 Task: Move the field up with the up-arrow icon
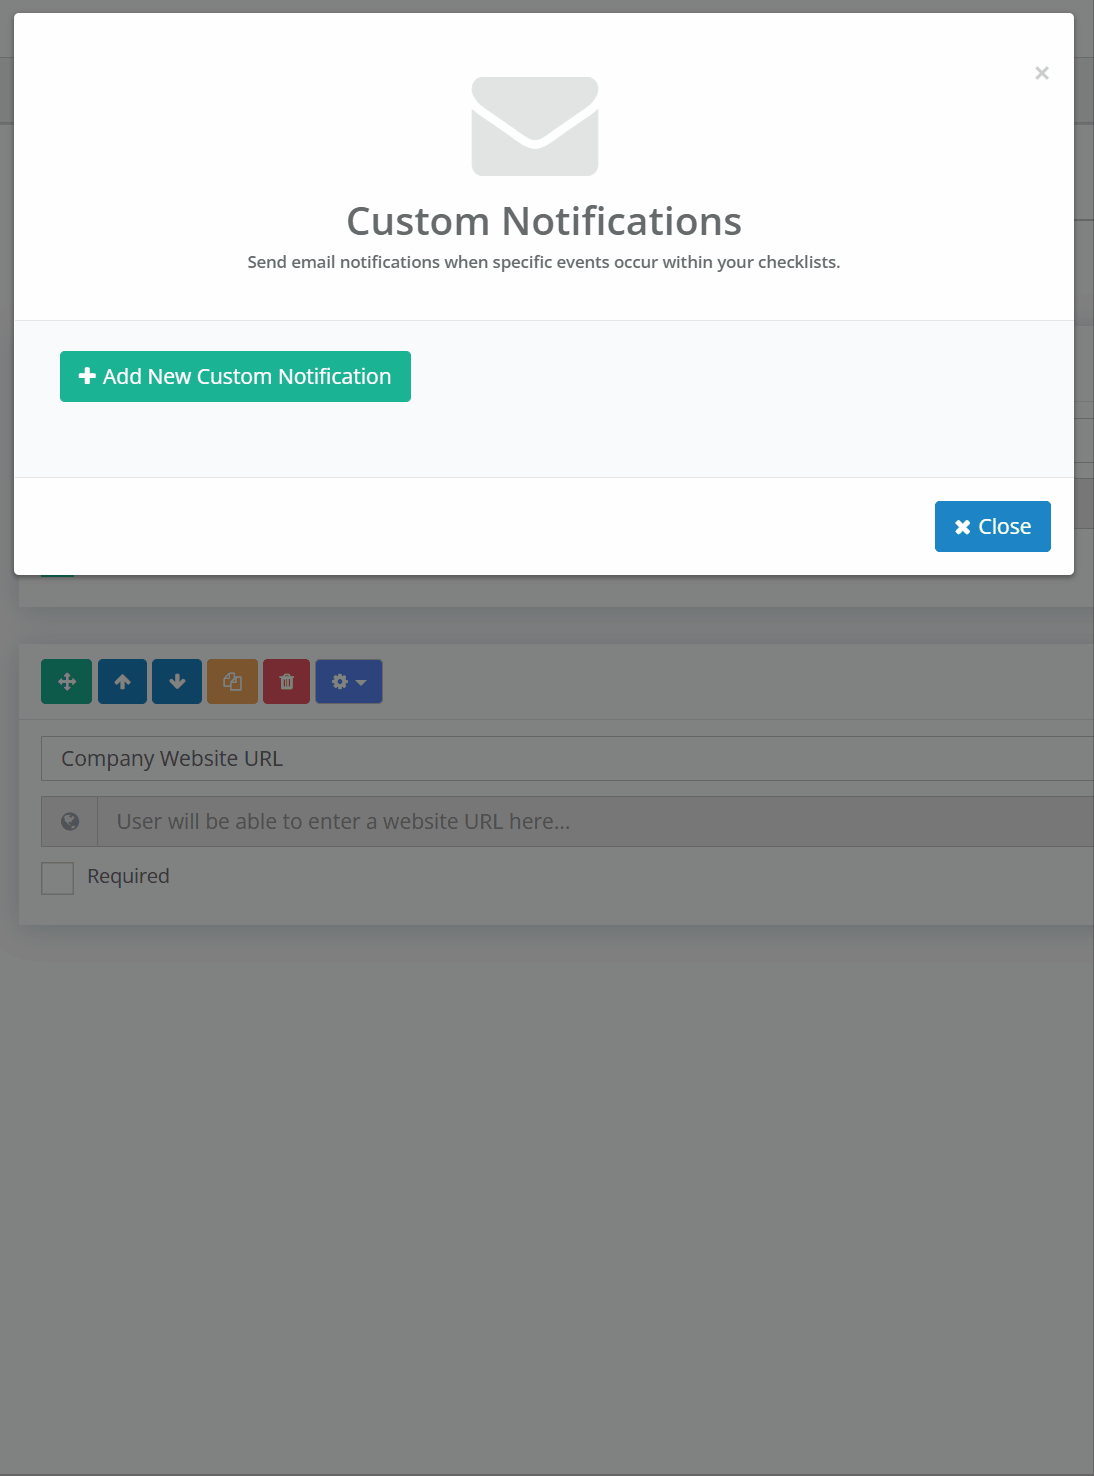click(121, 681)
